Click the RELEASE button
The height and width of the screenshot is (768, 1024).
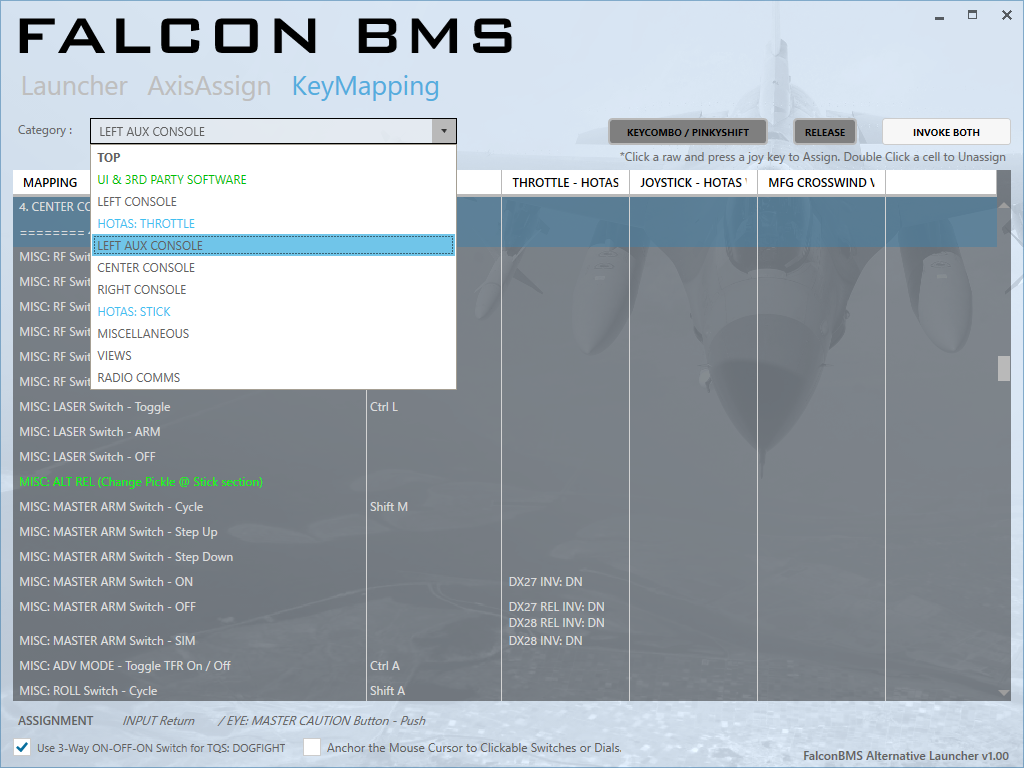825,132
